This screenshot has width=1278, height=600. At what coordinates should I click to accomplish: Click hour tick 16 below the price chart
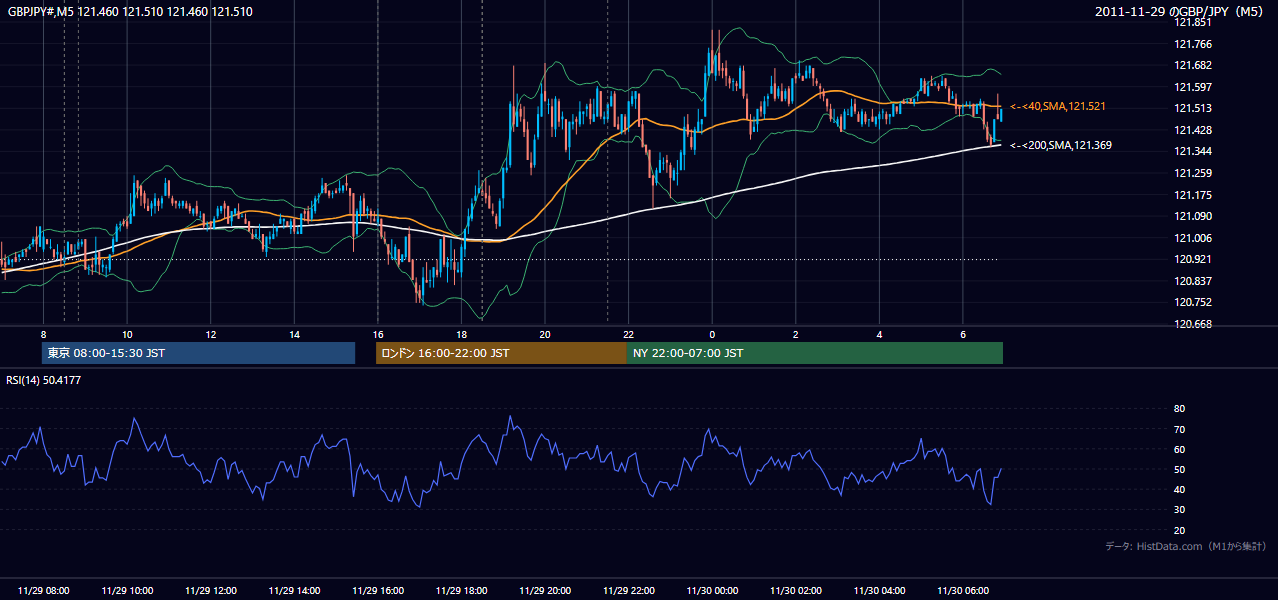pos(378,334)
